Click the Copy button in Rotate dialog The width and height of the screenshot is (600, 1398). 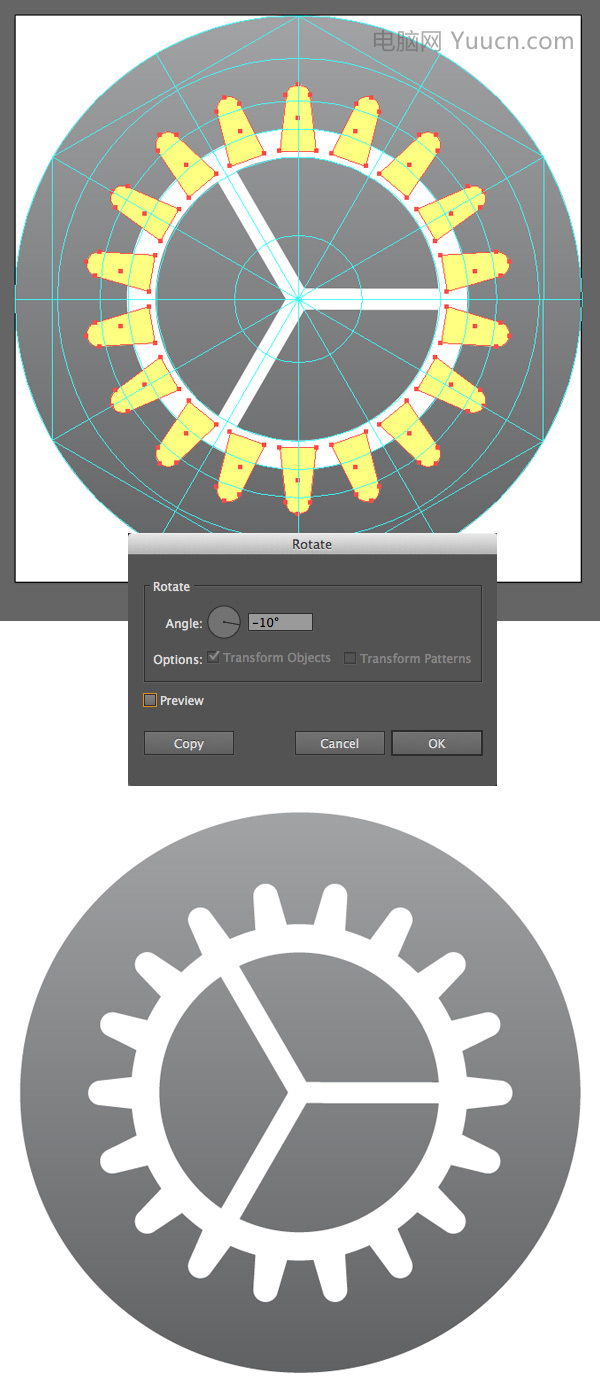189,743
